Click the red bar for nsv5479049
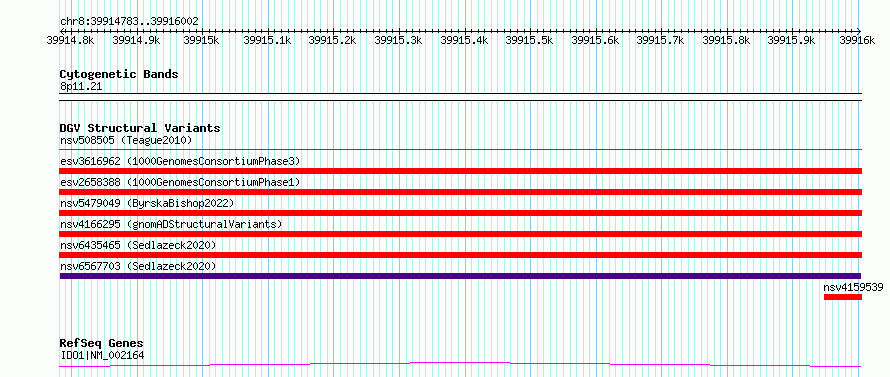The image size is (890, 377). [460, 213]
